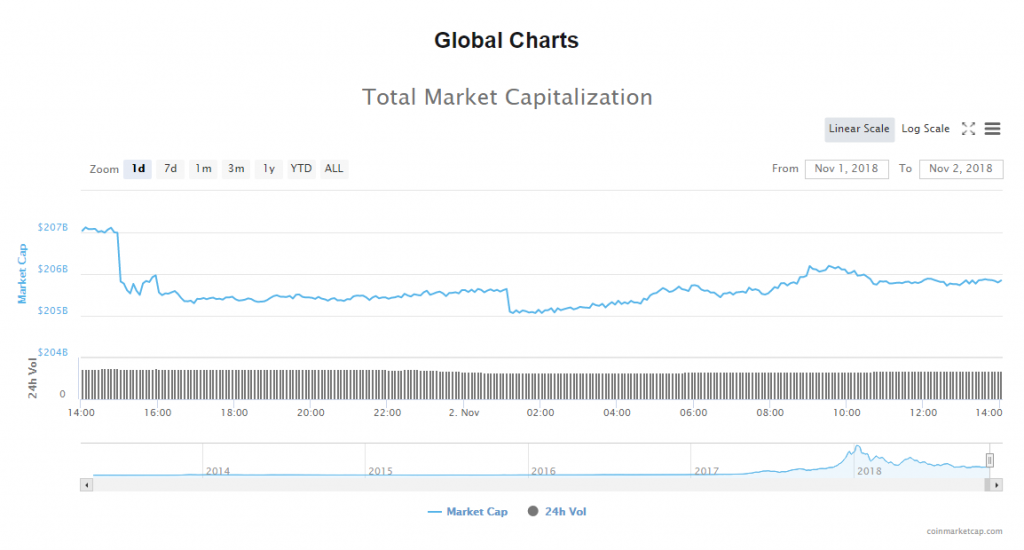Open the chart hamburger menu icon
Viewport: 1024px width, 550px height.
click(993, 129)
